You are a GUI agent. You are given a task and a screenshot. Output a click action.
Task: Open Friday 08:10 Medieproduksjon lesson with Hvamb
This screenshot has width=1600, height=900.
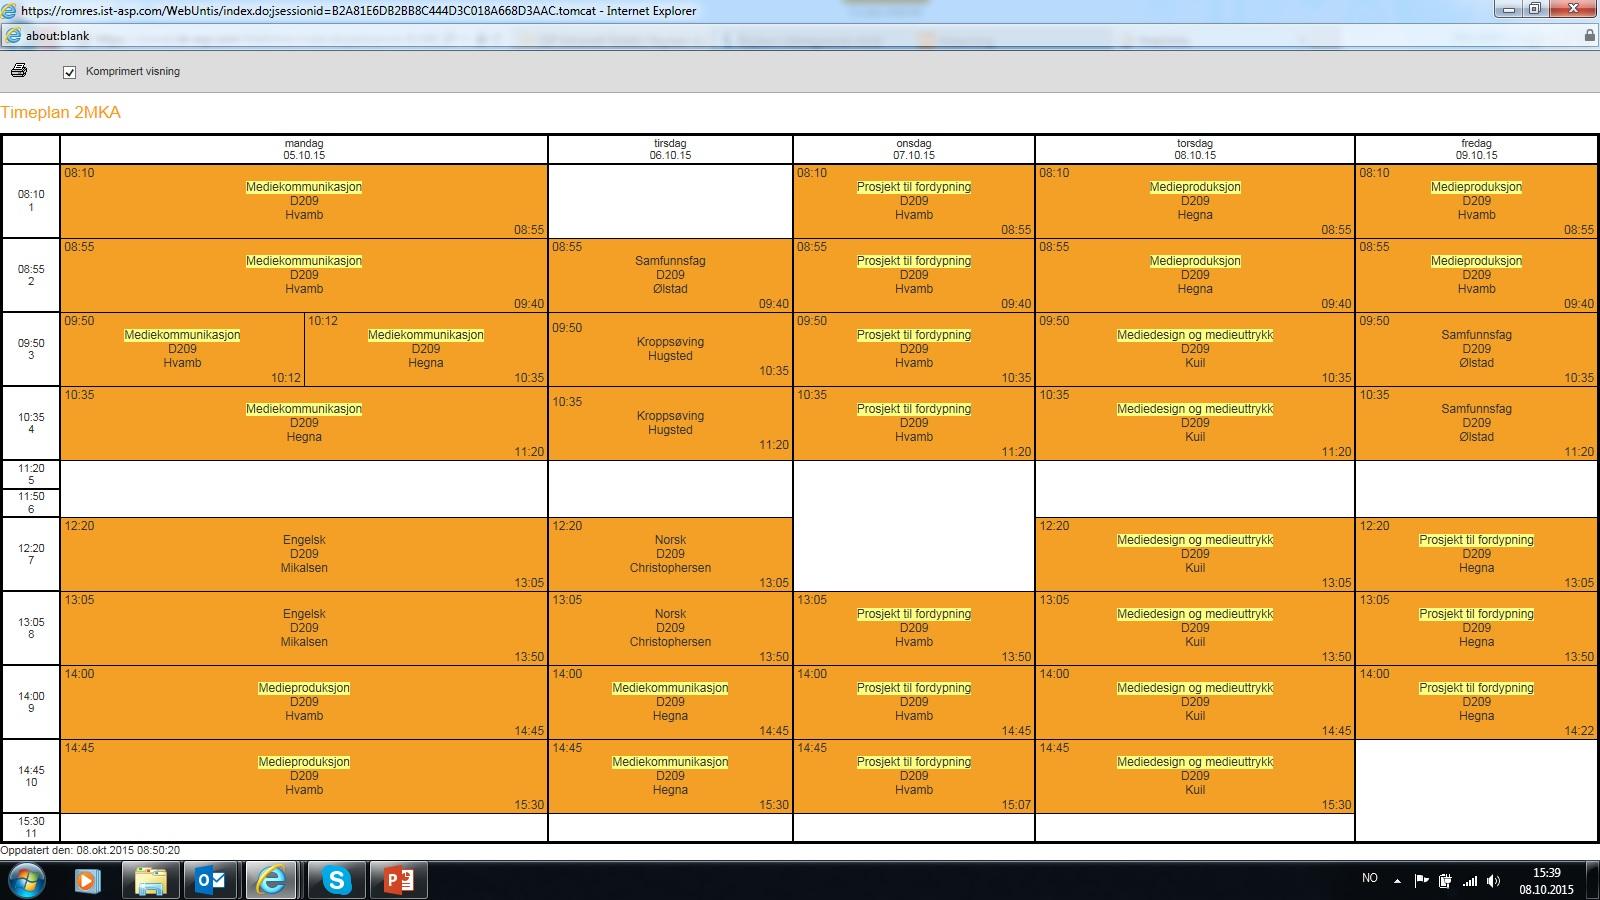coord(1476,201)
